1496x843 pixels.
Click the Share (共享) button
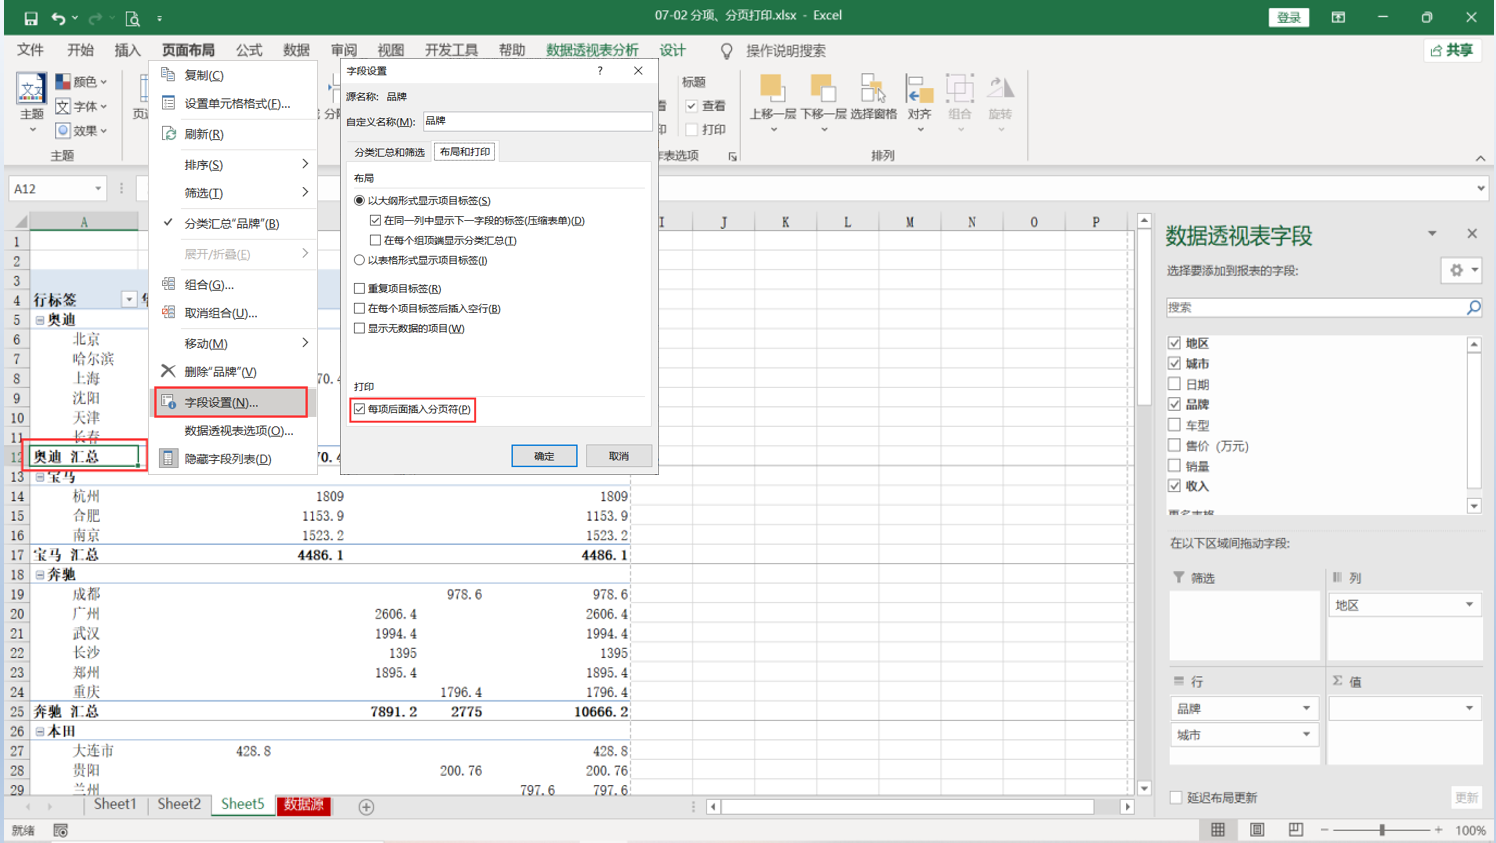coord(1452,50)
